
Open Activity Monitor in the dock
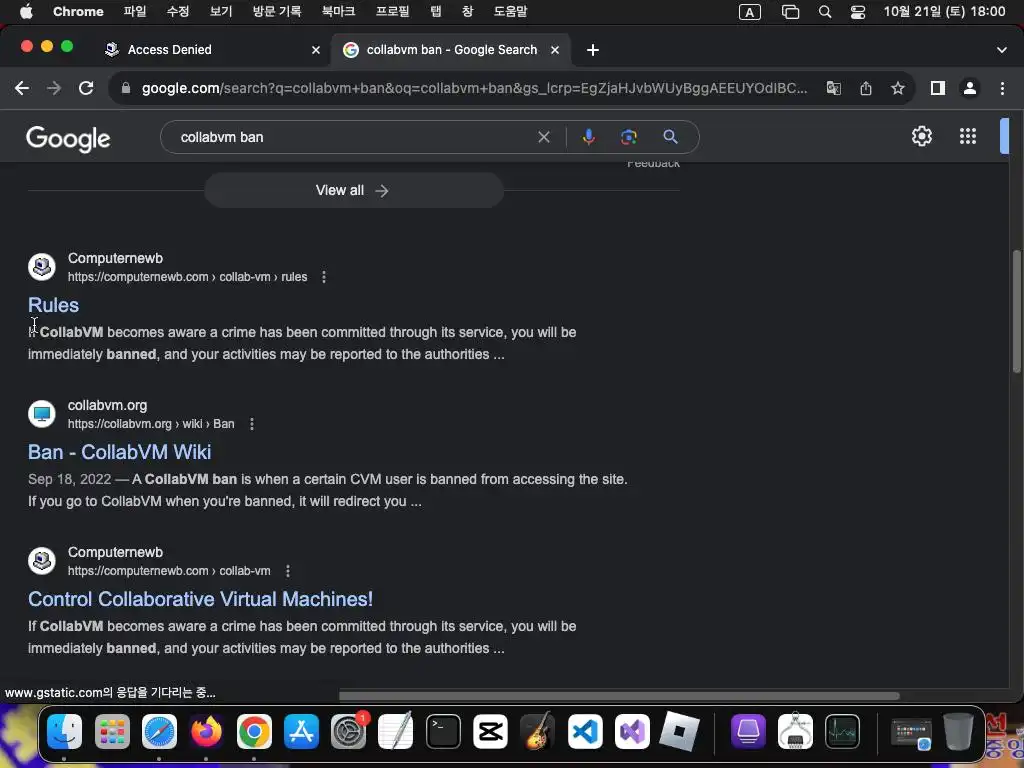(x=842, y=731)
